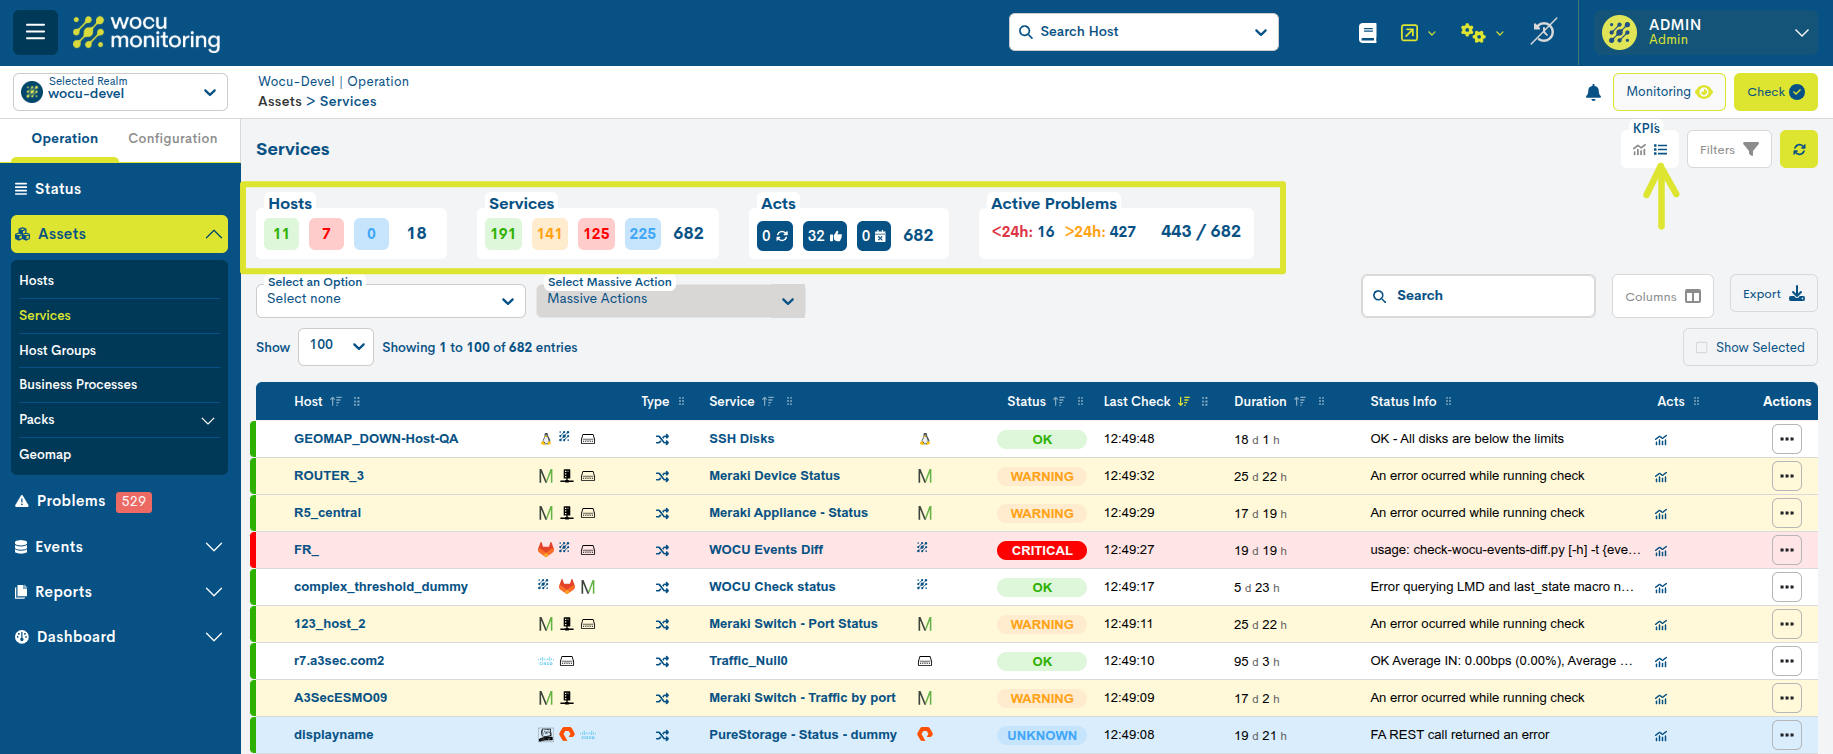This screenshot has width=1833, height=754.
Task: Open the Selected Realm dropdown
Action: [120, 92]
